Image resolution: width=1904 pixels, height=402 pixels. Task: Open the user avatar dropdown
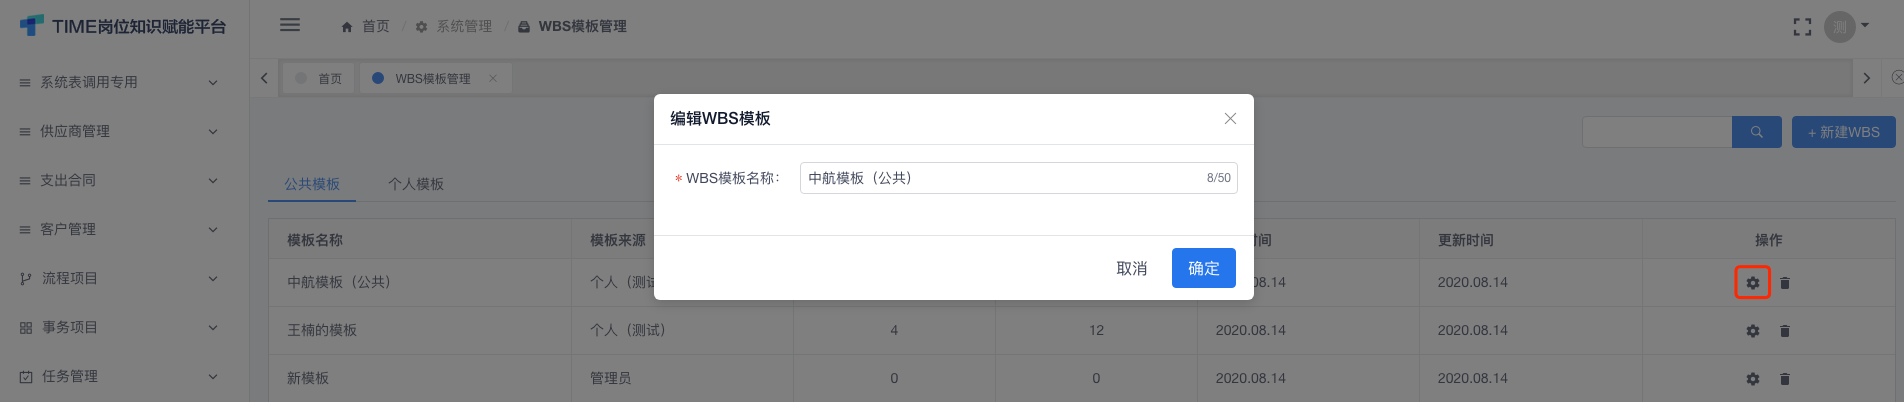click(x=1847, y=26)
